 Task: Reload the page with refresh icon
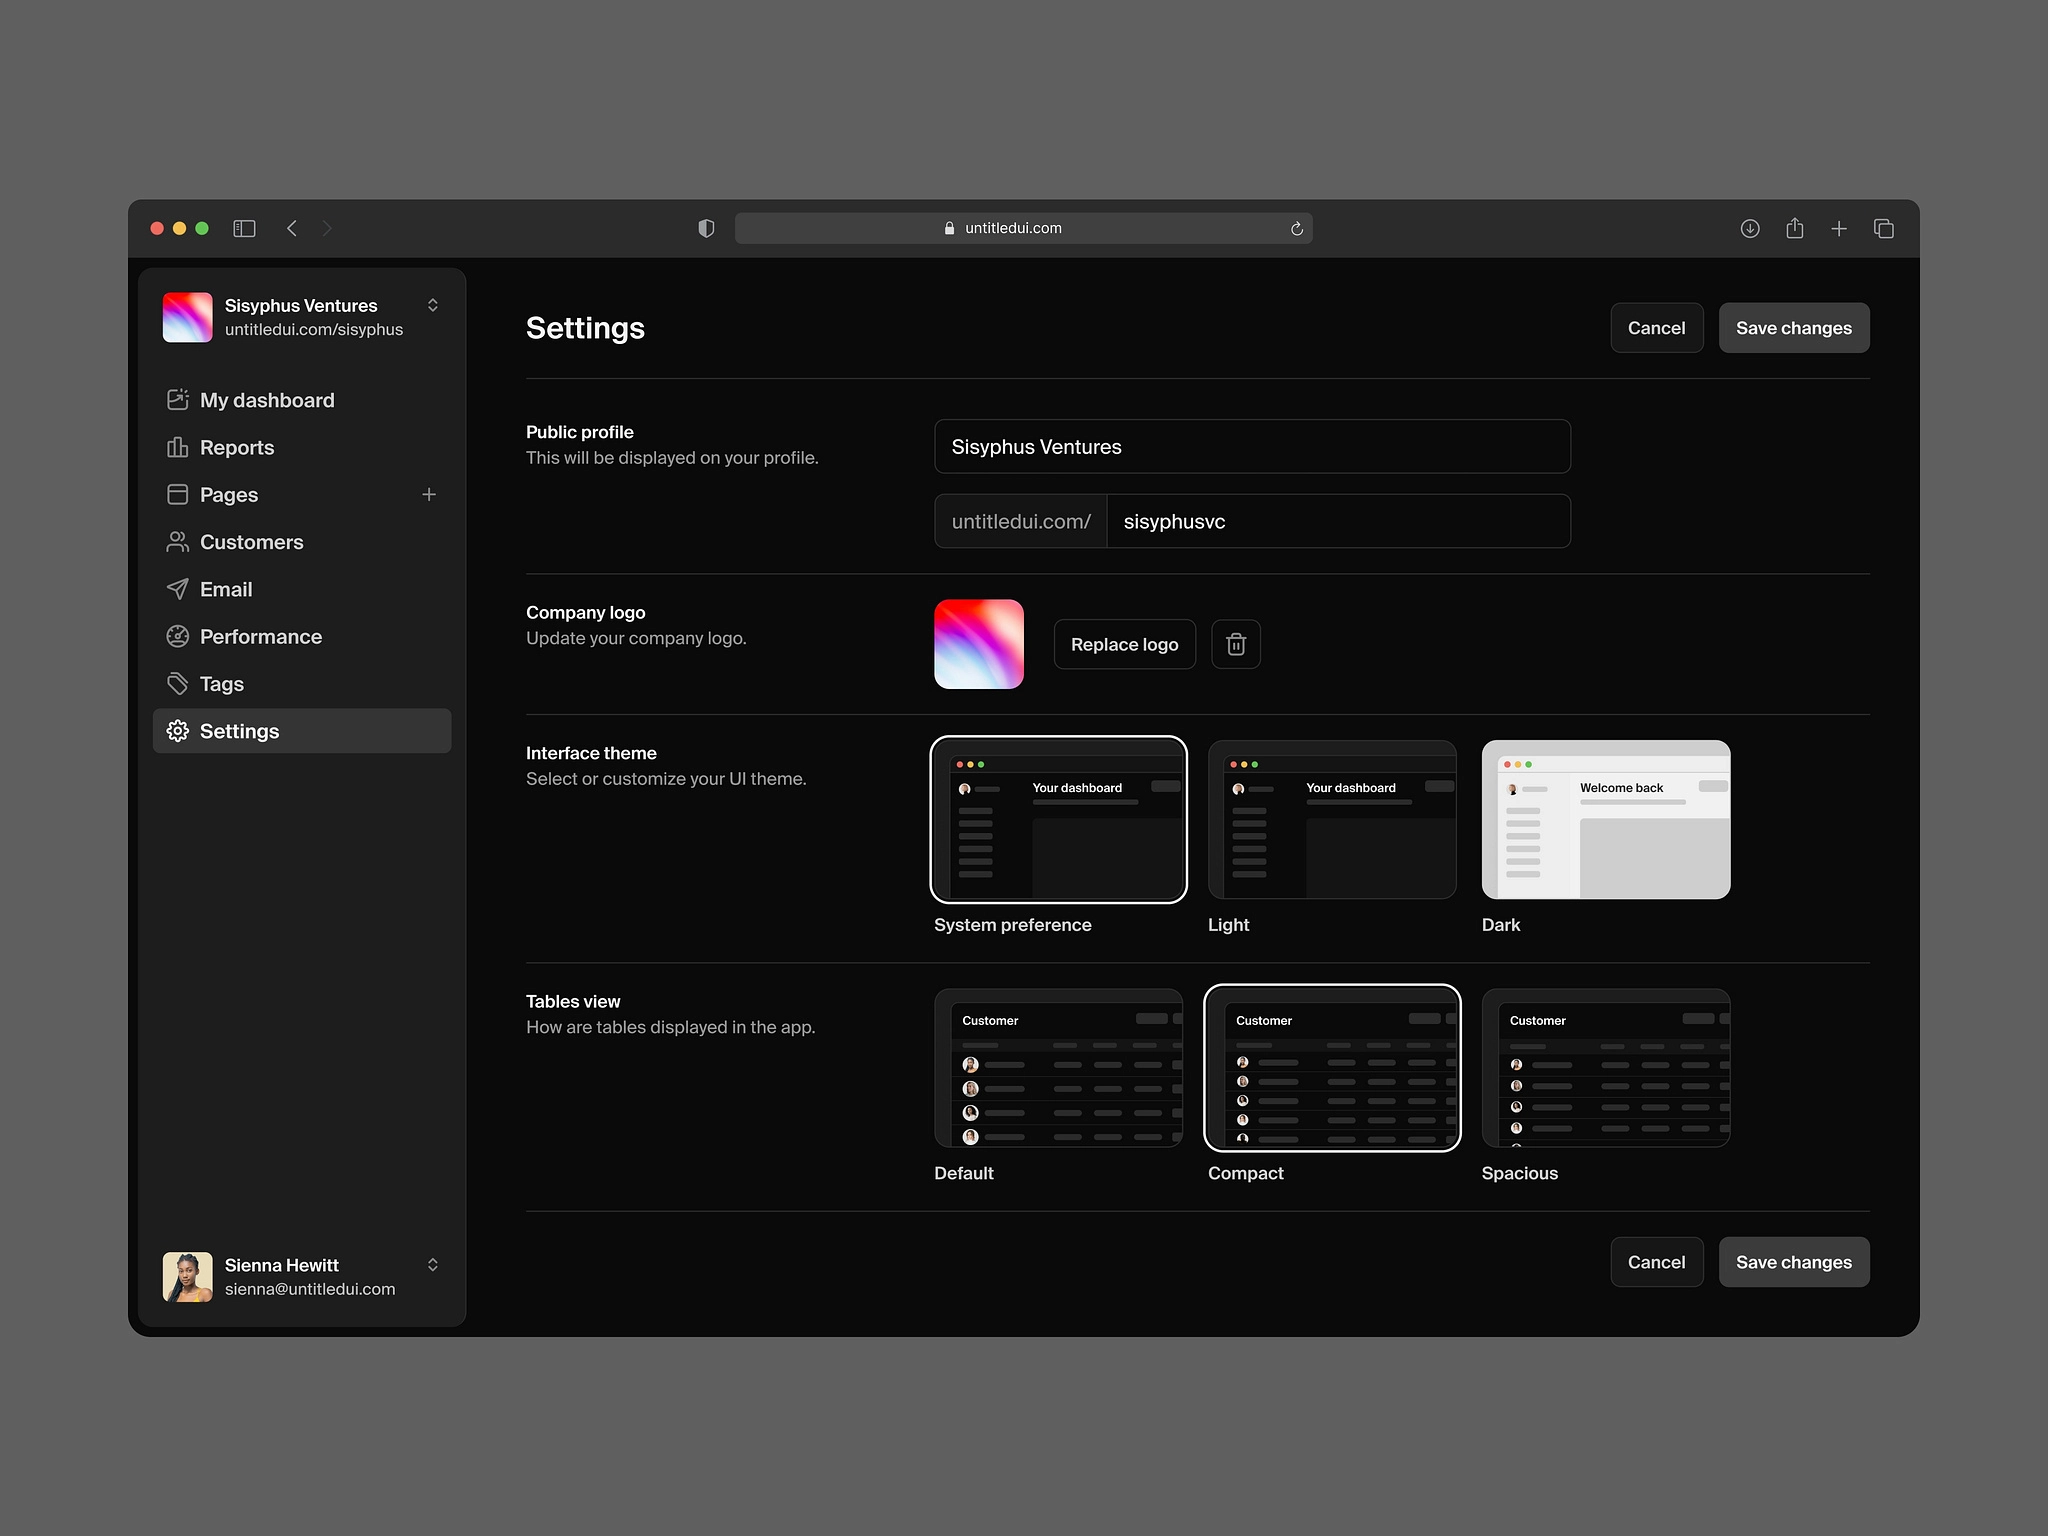pyautogui.click(x=1296, y=228)
